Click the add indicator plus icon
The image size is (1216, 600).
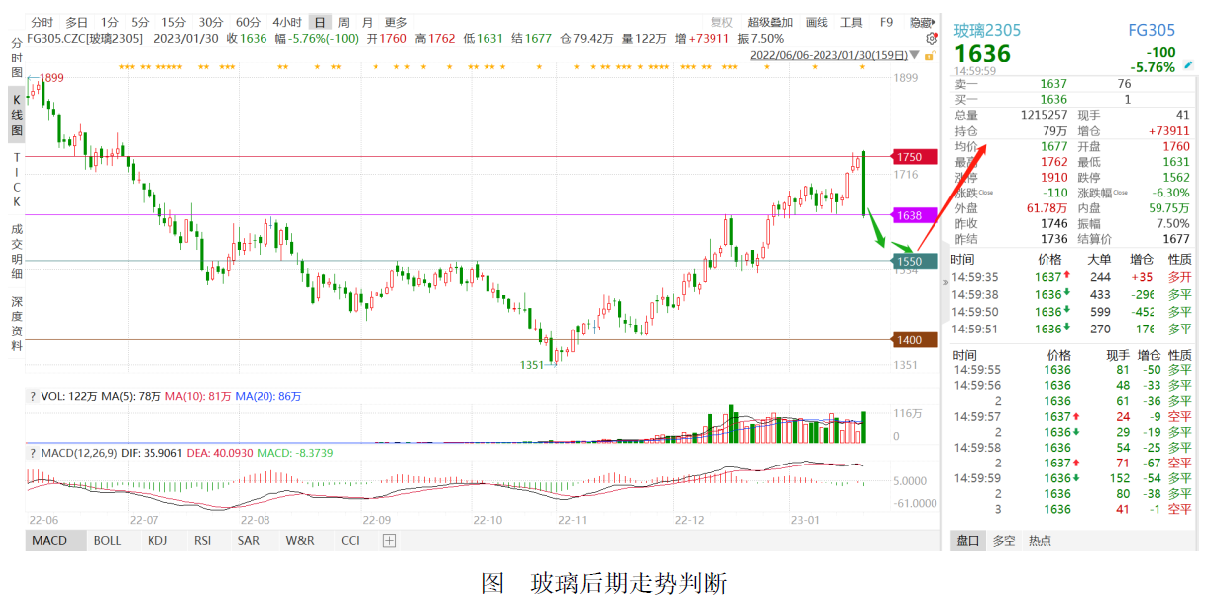tap(389, 541)
